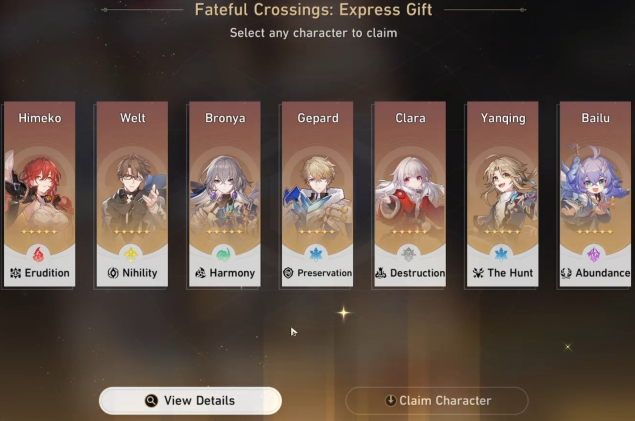Choose the Bronya character portrait
The image size is (635, 421).
[225, 192]
